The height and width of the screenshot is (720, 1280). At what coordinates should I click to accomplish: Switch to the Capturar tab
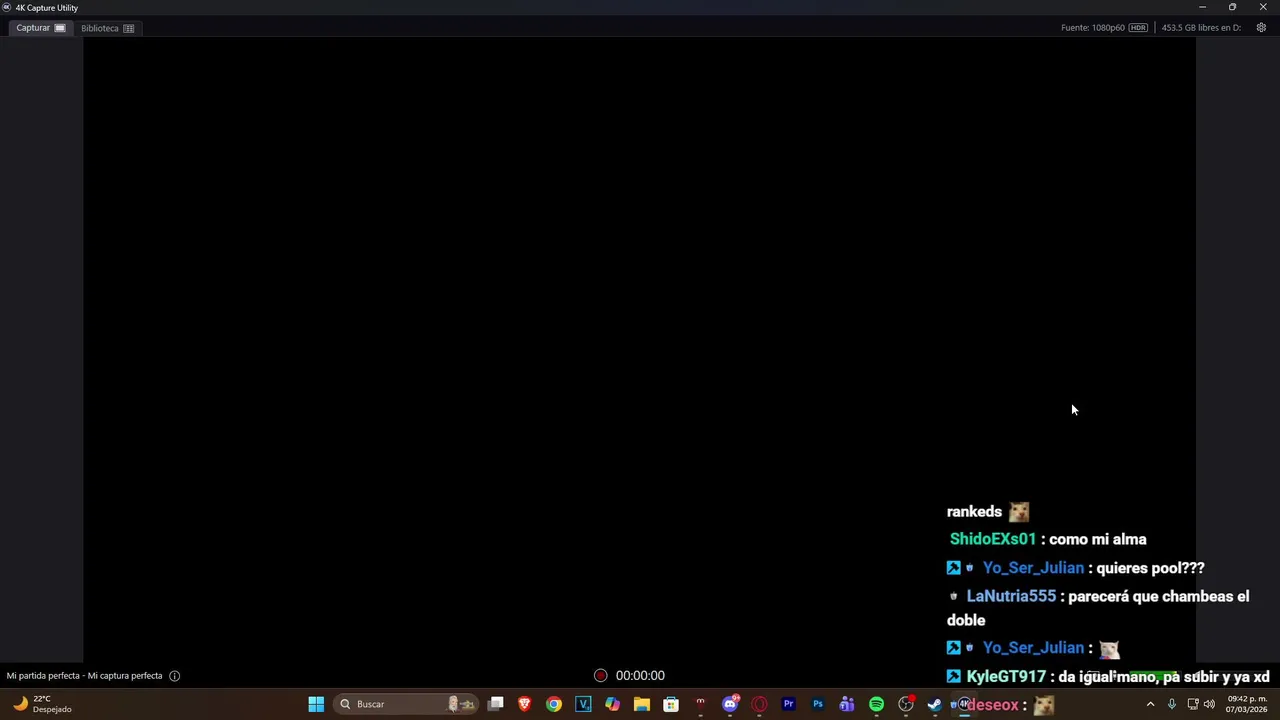point(41,28)
